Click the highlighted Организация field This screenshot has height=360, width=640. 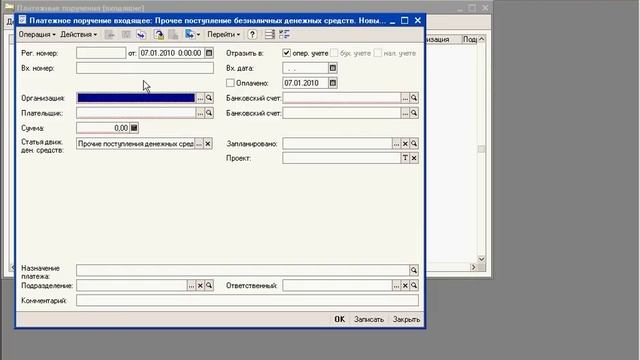click(x=136, y=98)
